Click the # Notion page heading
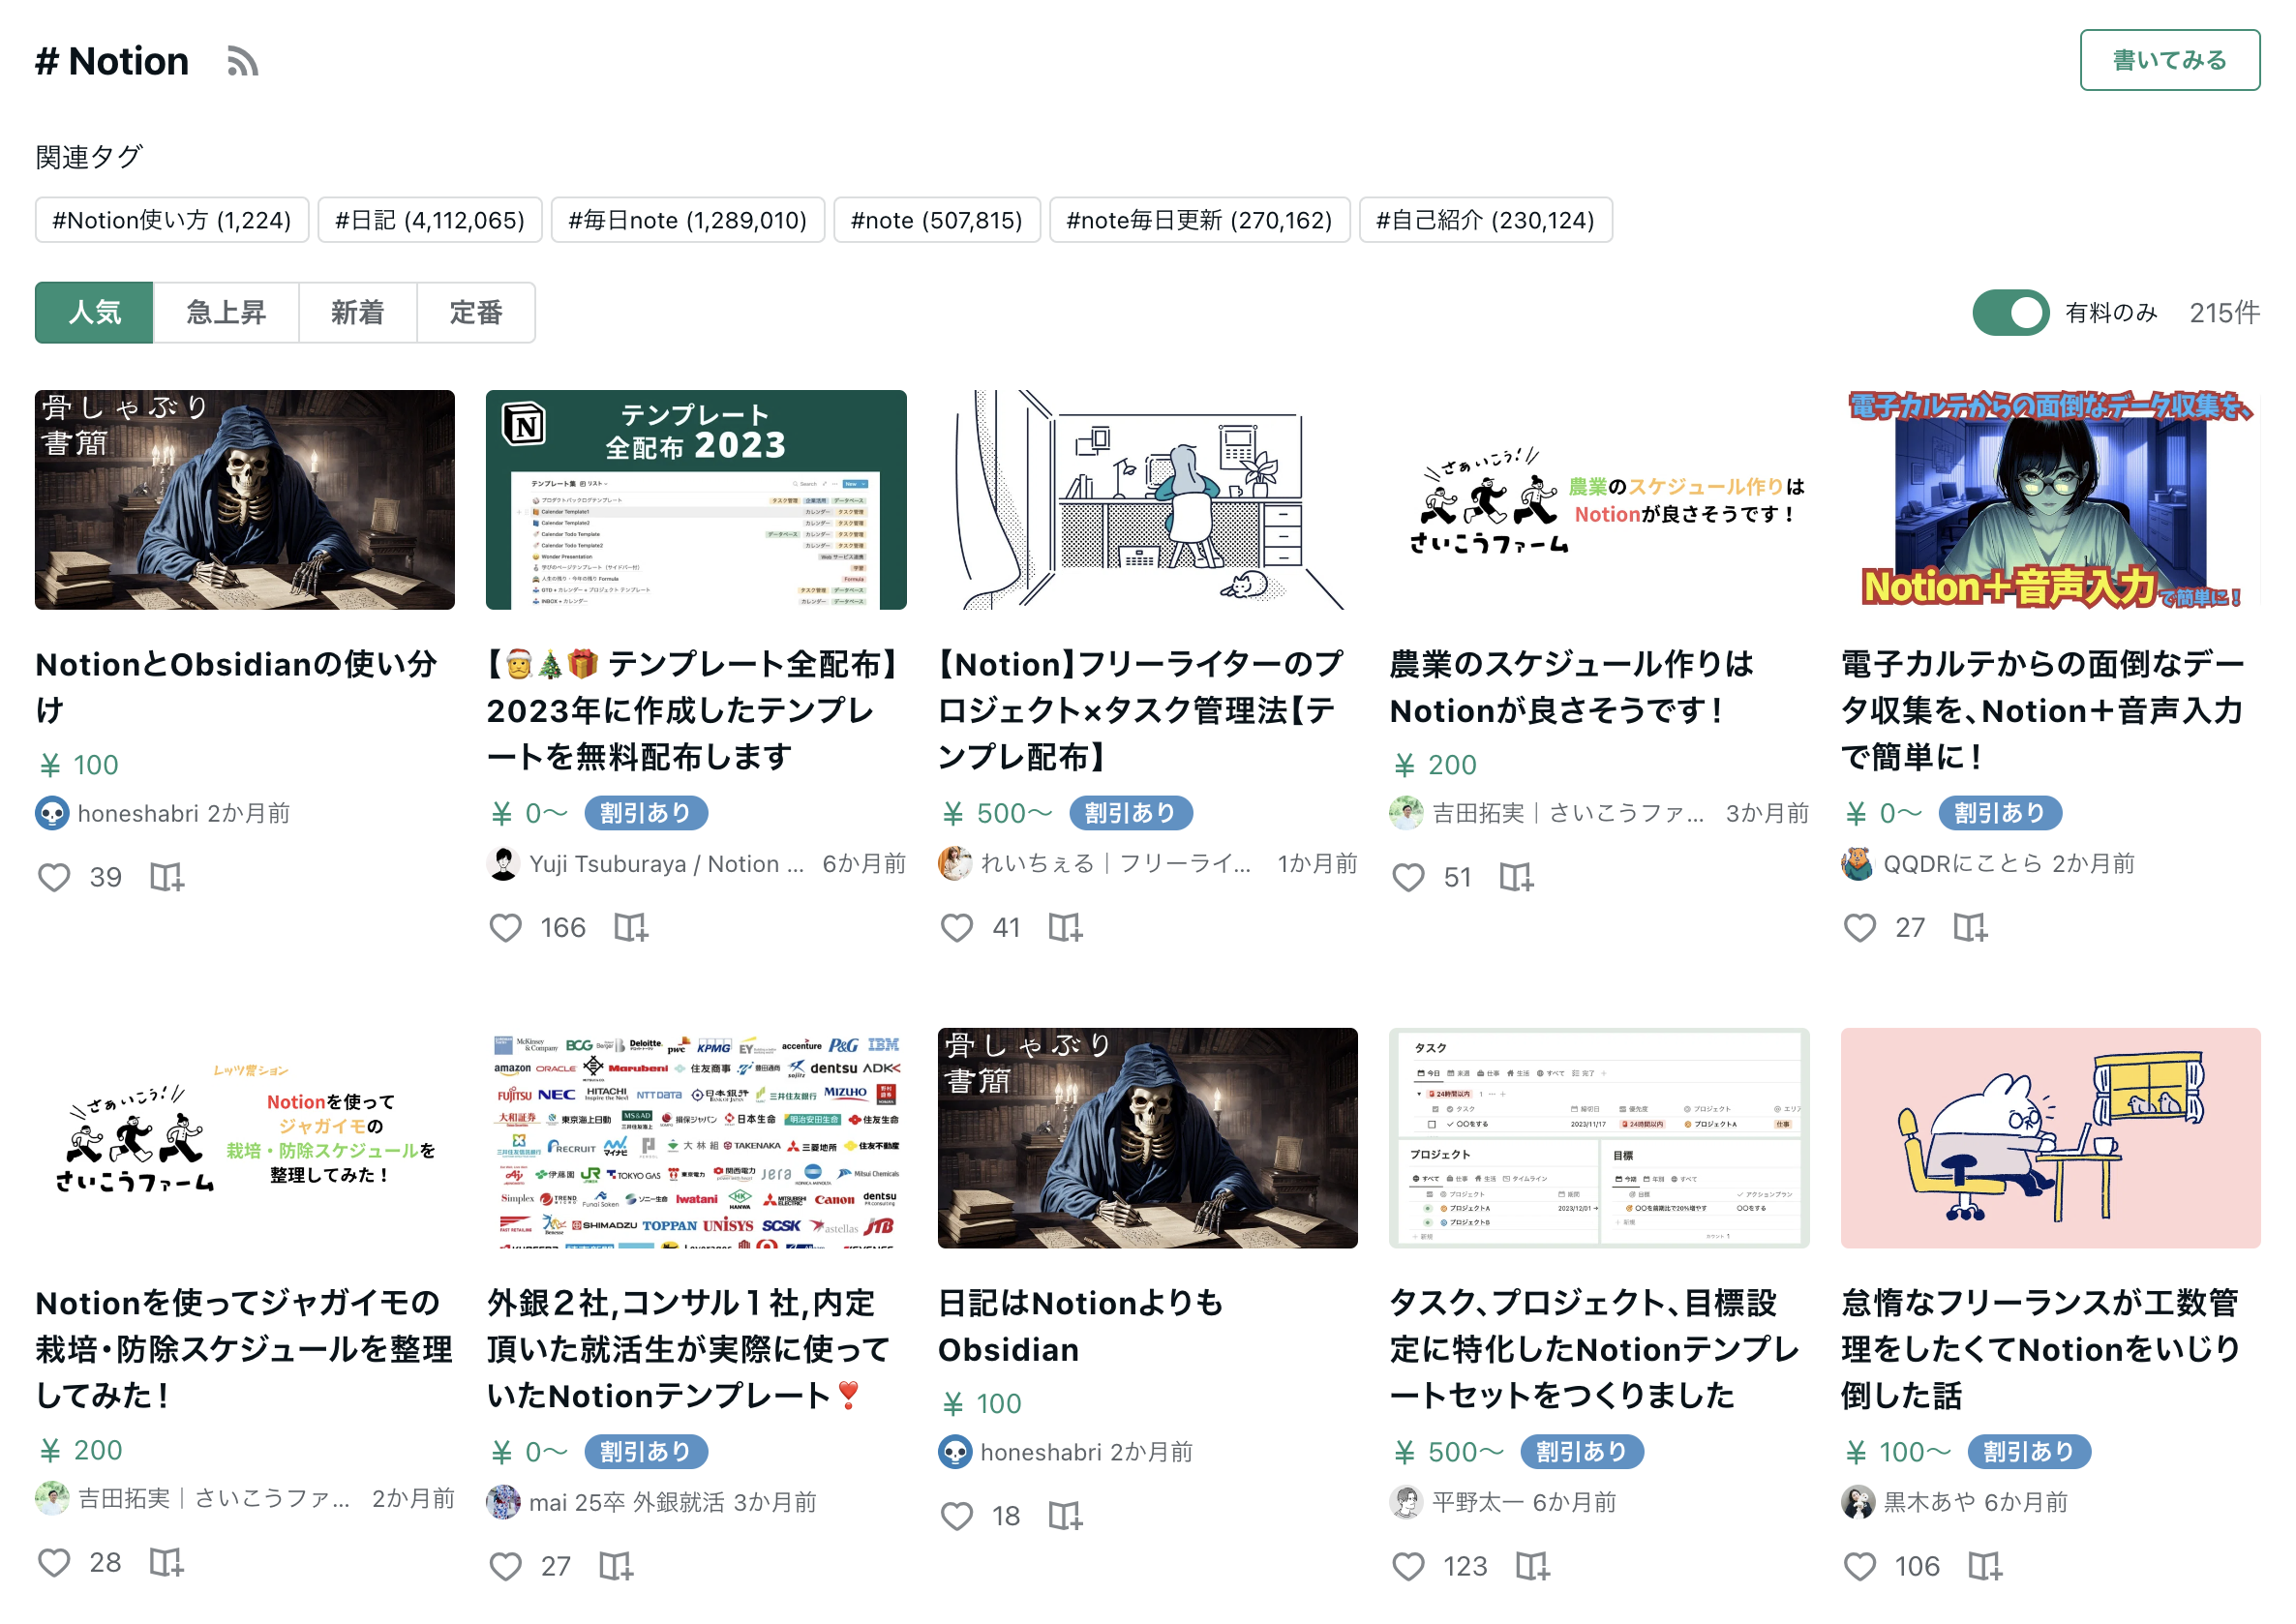 point(112,61)
